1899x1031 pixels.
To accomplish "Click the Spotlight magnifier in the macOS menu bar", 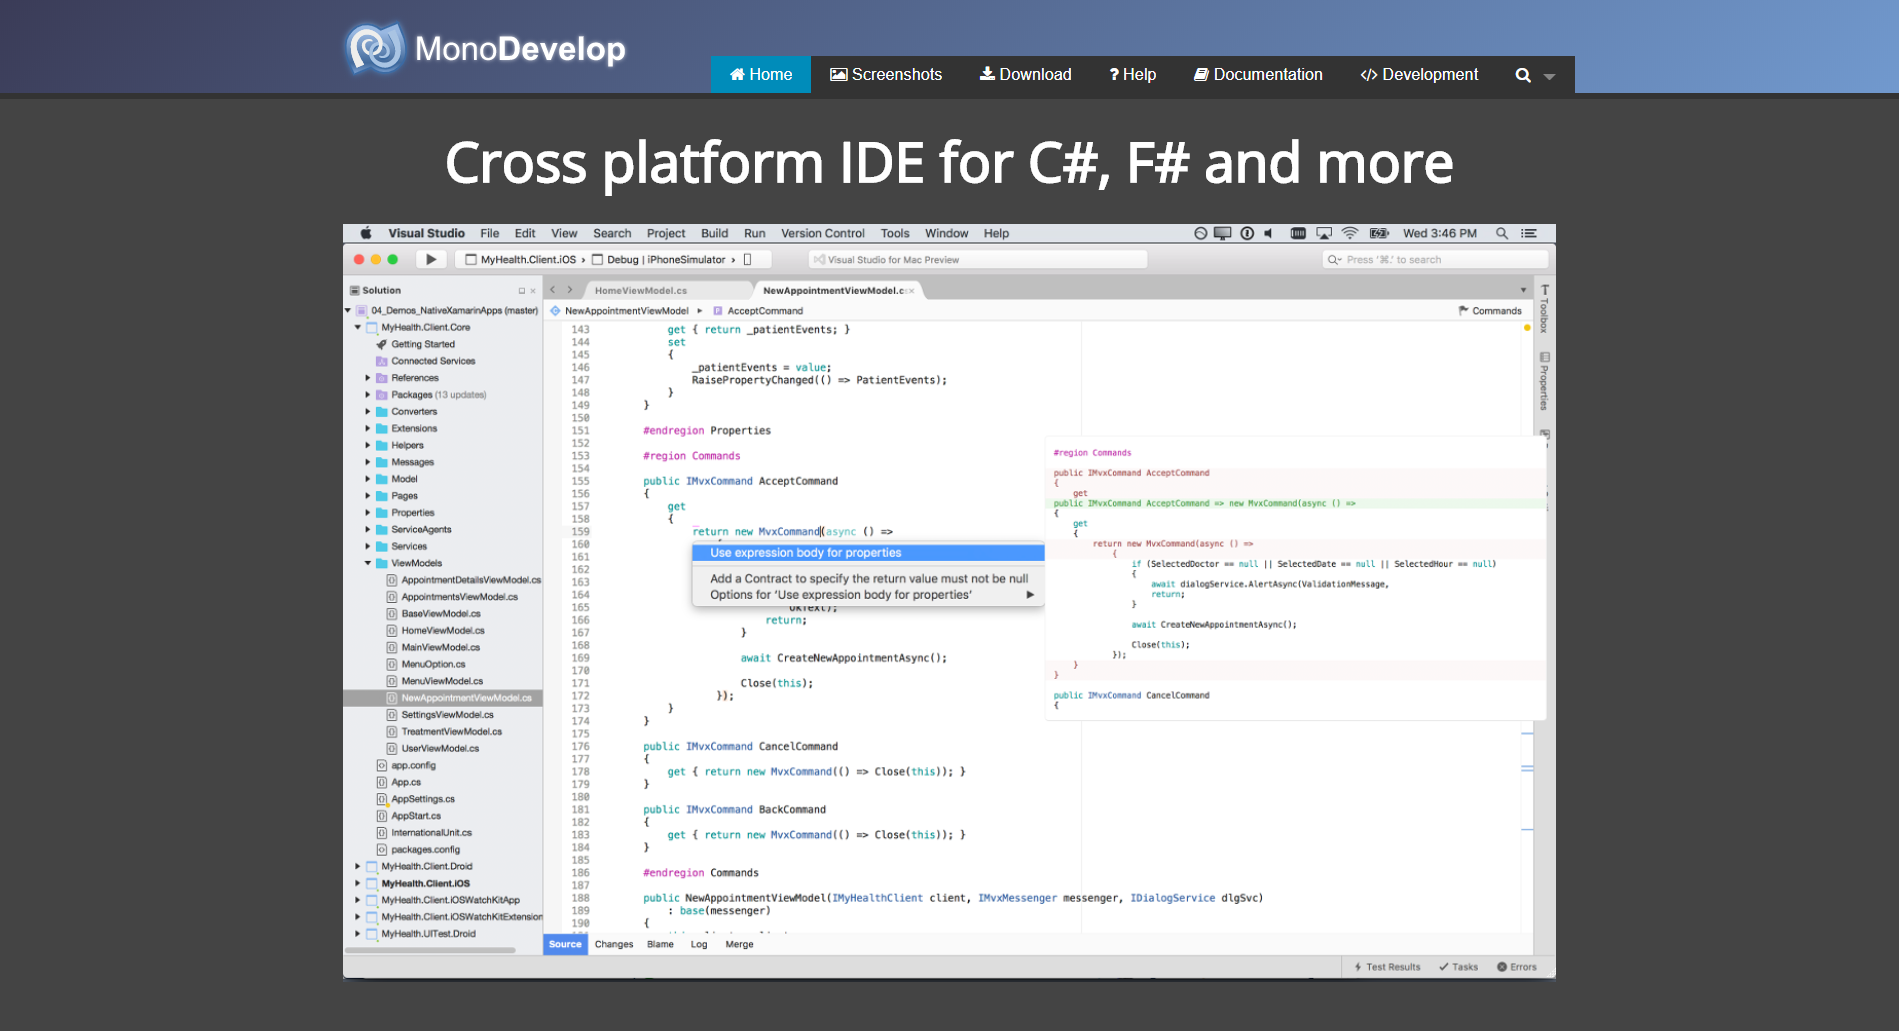I will pyautogui.click(x=1502, y=233).
